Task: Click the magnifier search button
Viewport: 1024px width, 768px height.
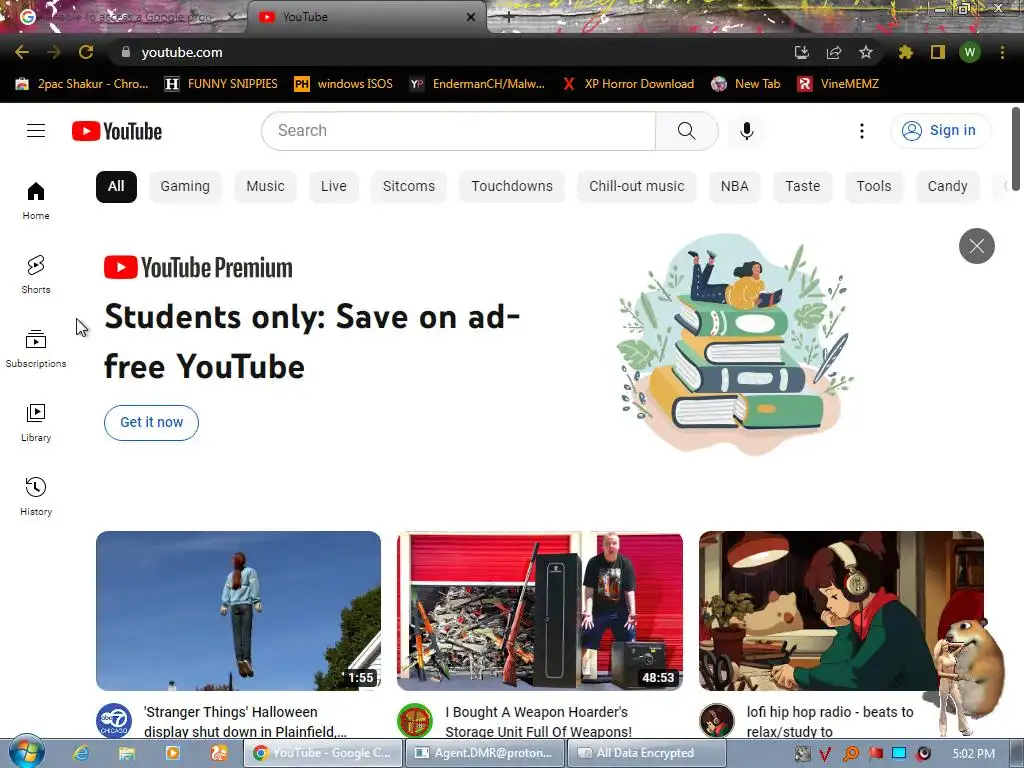Action: 686,131
